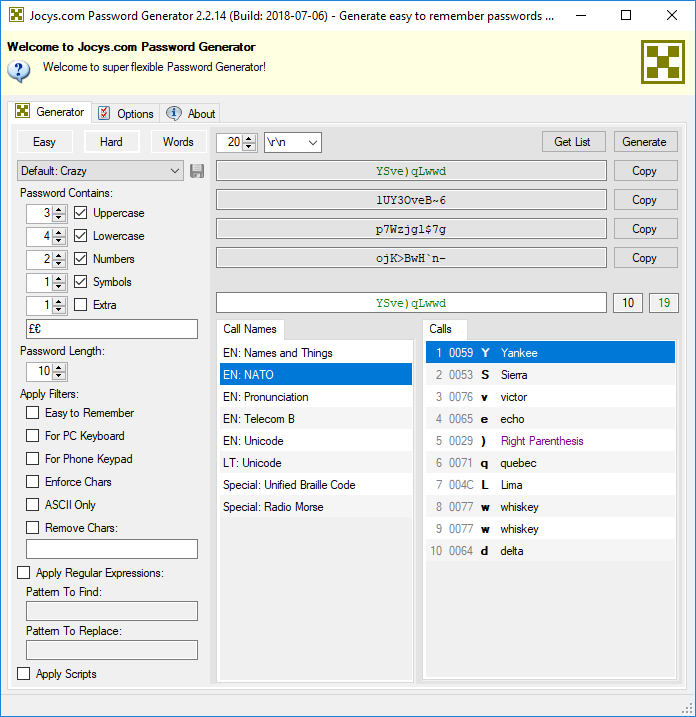The height and width of the screenshot is (717, 696).
Task: Switch to the Generator tab
Action: click(50, 112)
